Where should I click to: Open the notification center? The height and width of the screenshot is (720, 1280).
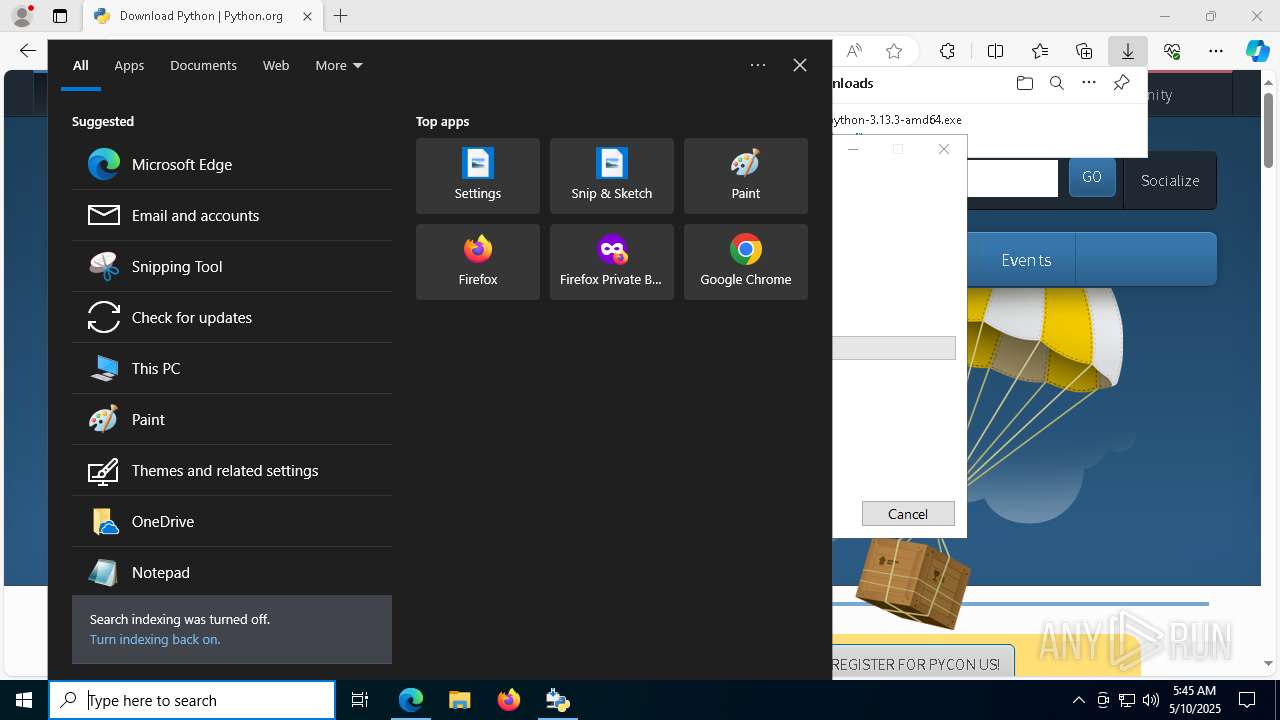[1247, 700]
